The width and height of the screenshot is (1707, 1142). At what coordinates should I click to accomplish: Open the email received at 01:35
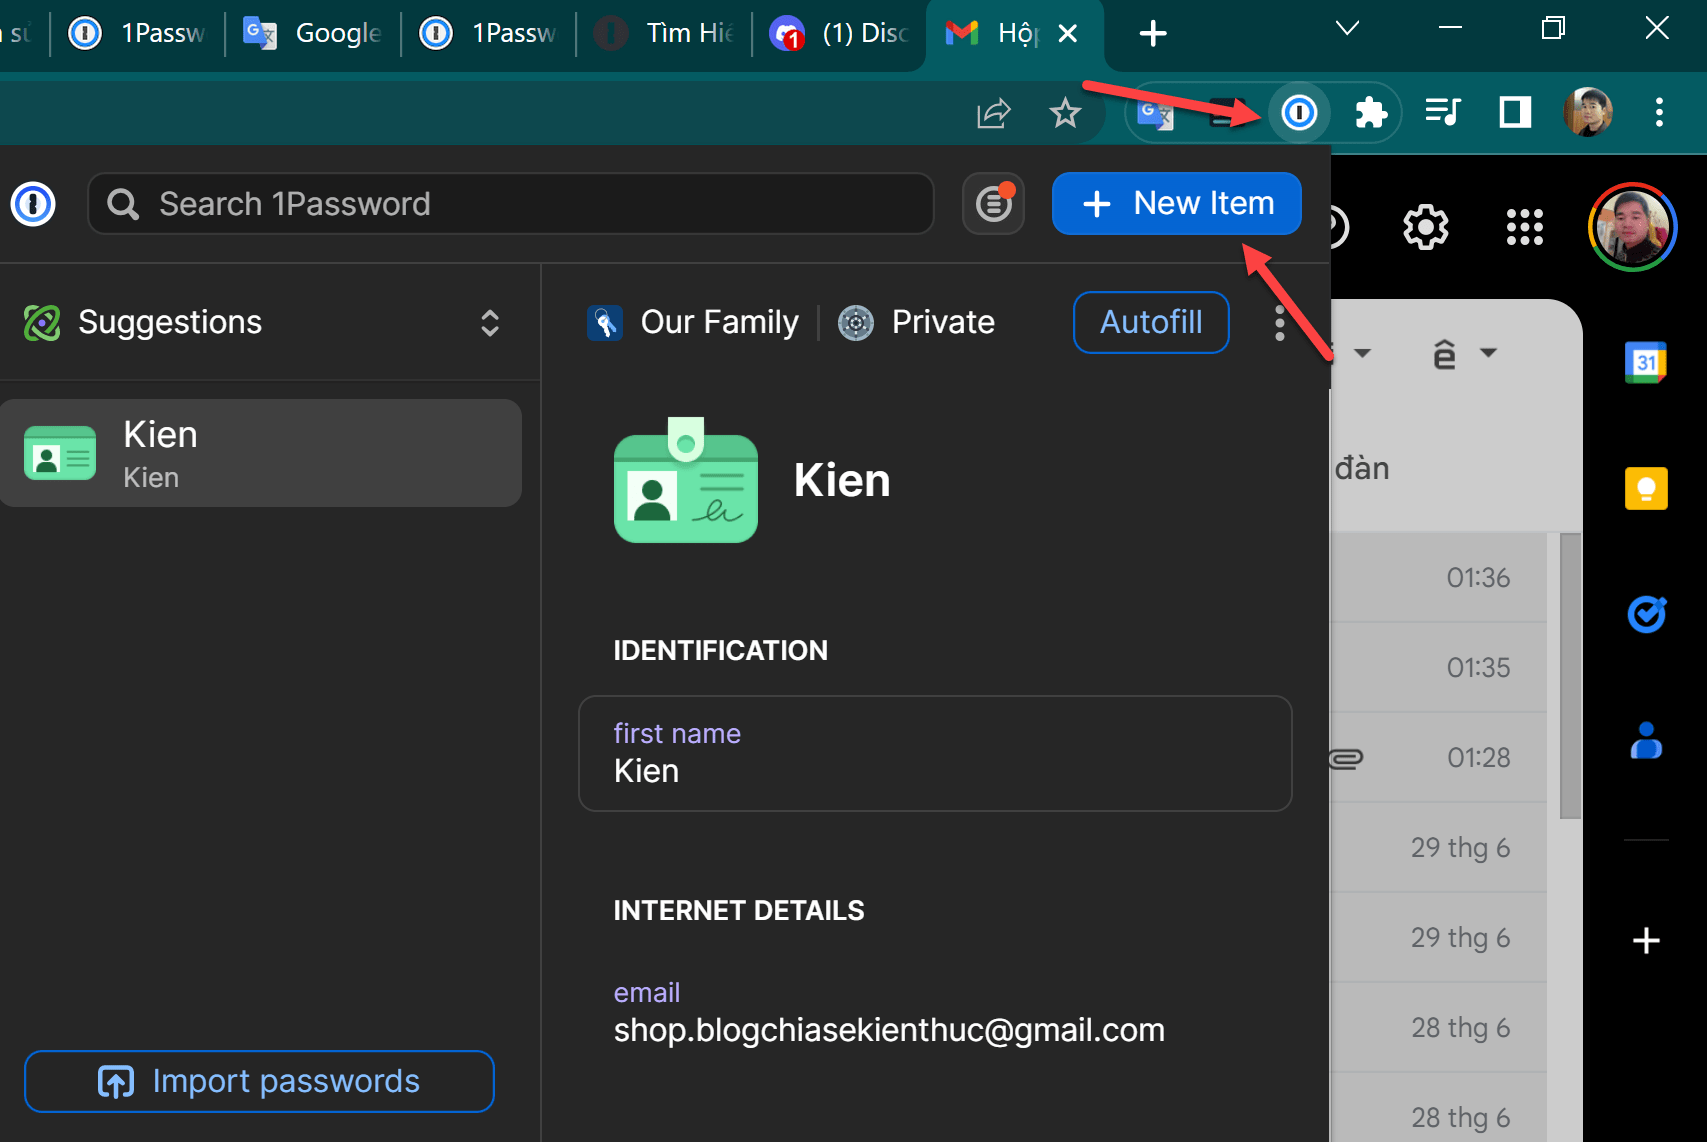1440,668
